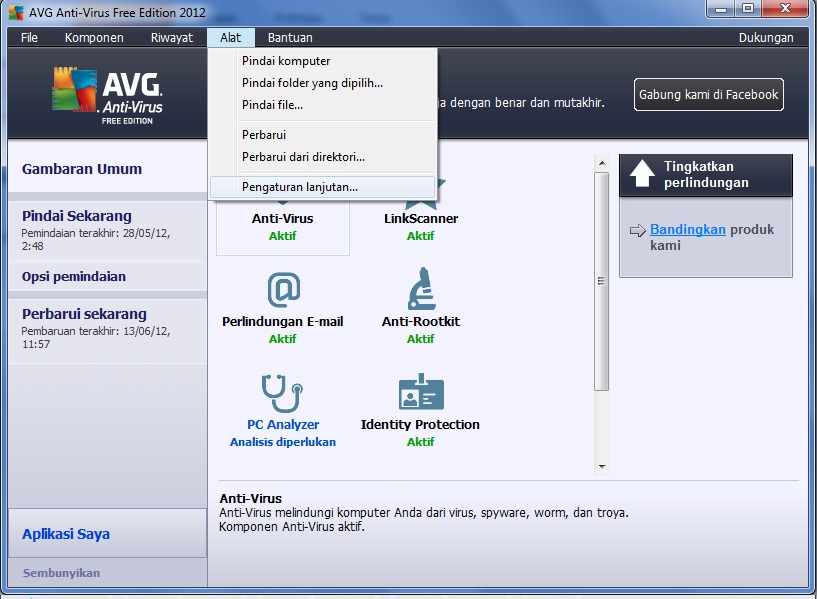Click the components list scrollbar thumb
The height and width of the screenshot is (599, 817).
pyautogui.click(x=602, y=281)
